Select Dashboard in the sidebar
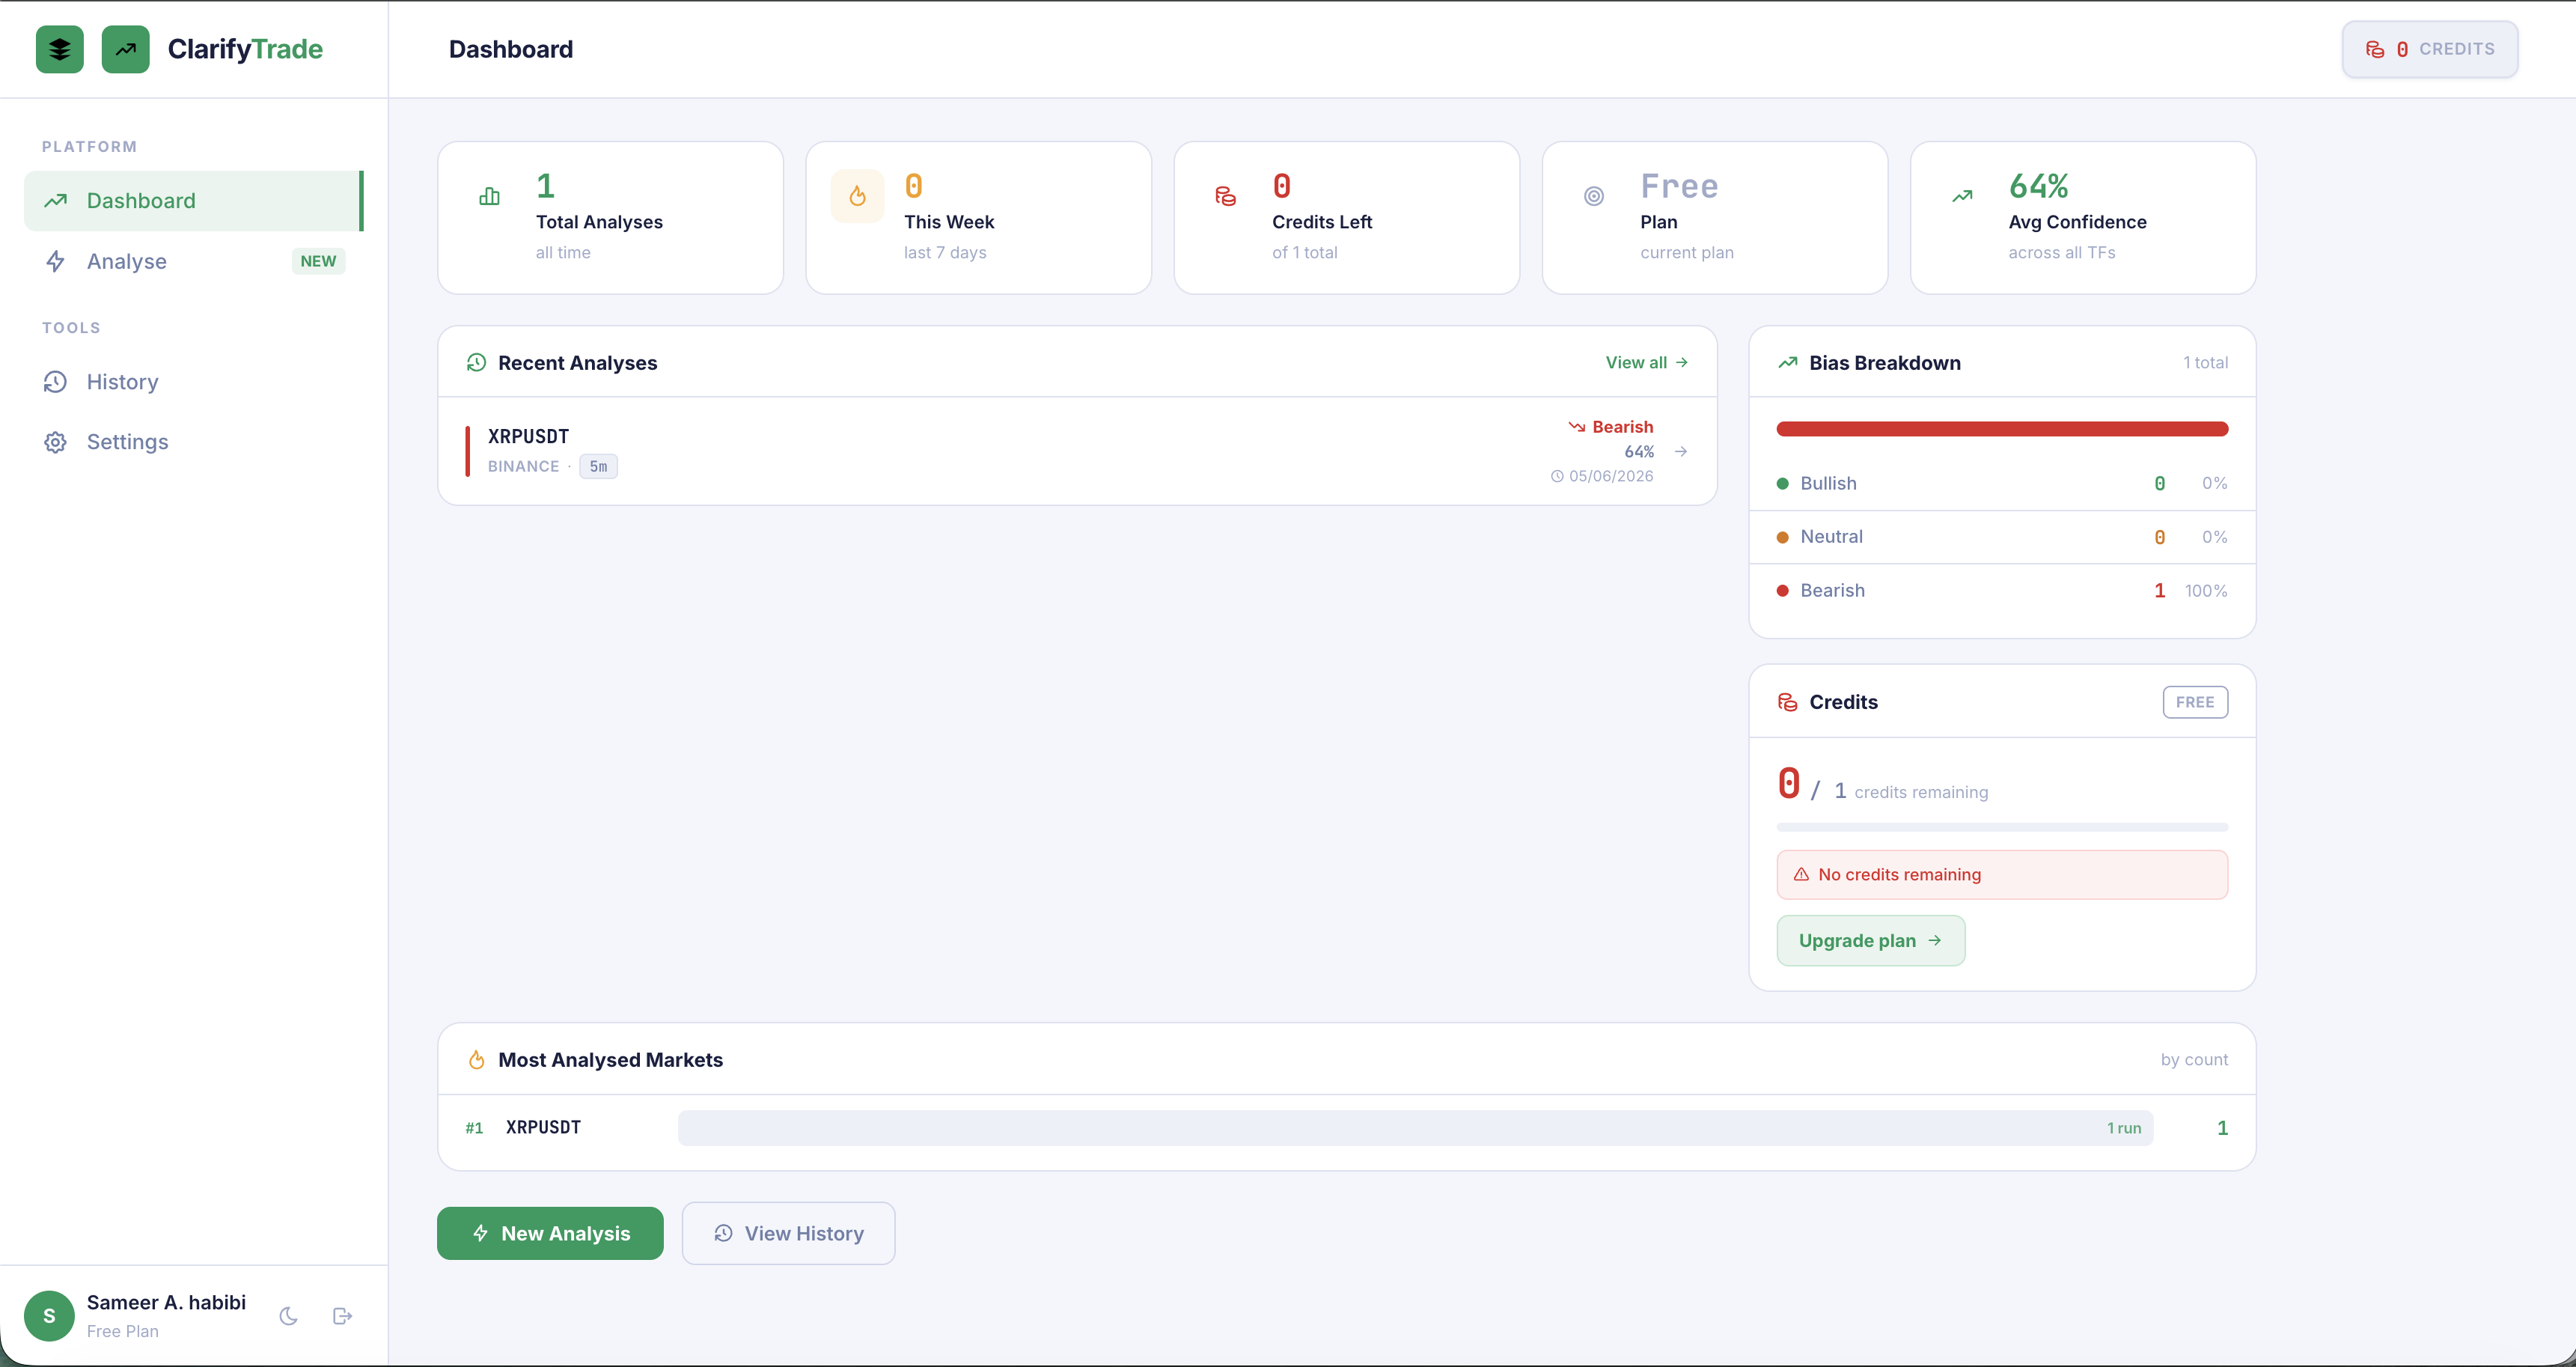2576x1367 pixels. tap(193, 200)
